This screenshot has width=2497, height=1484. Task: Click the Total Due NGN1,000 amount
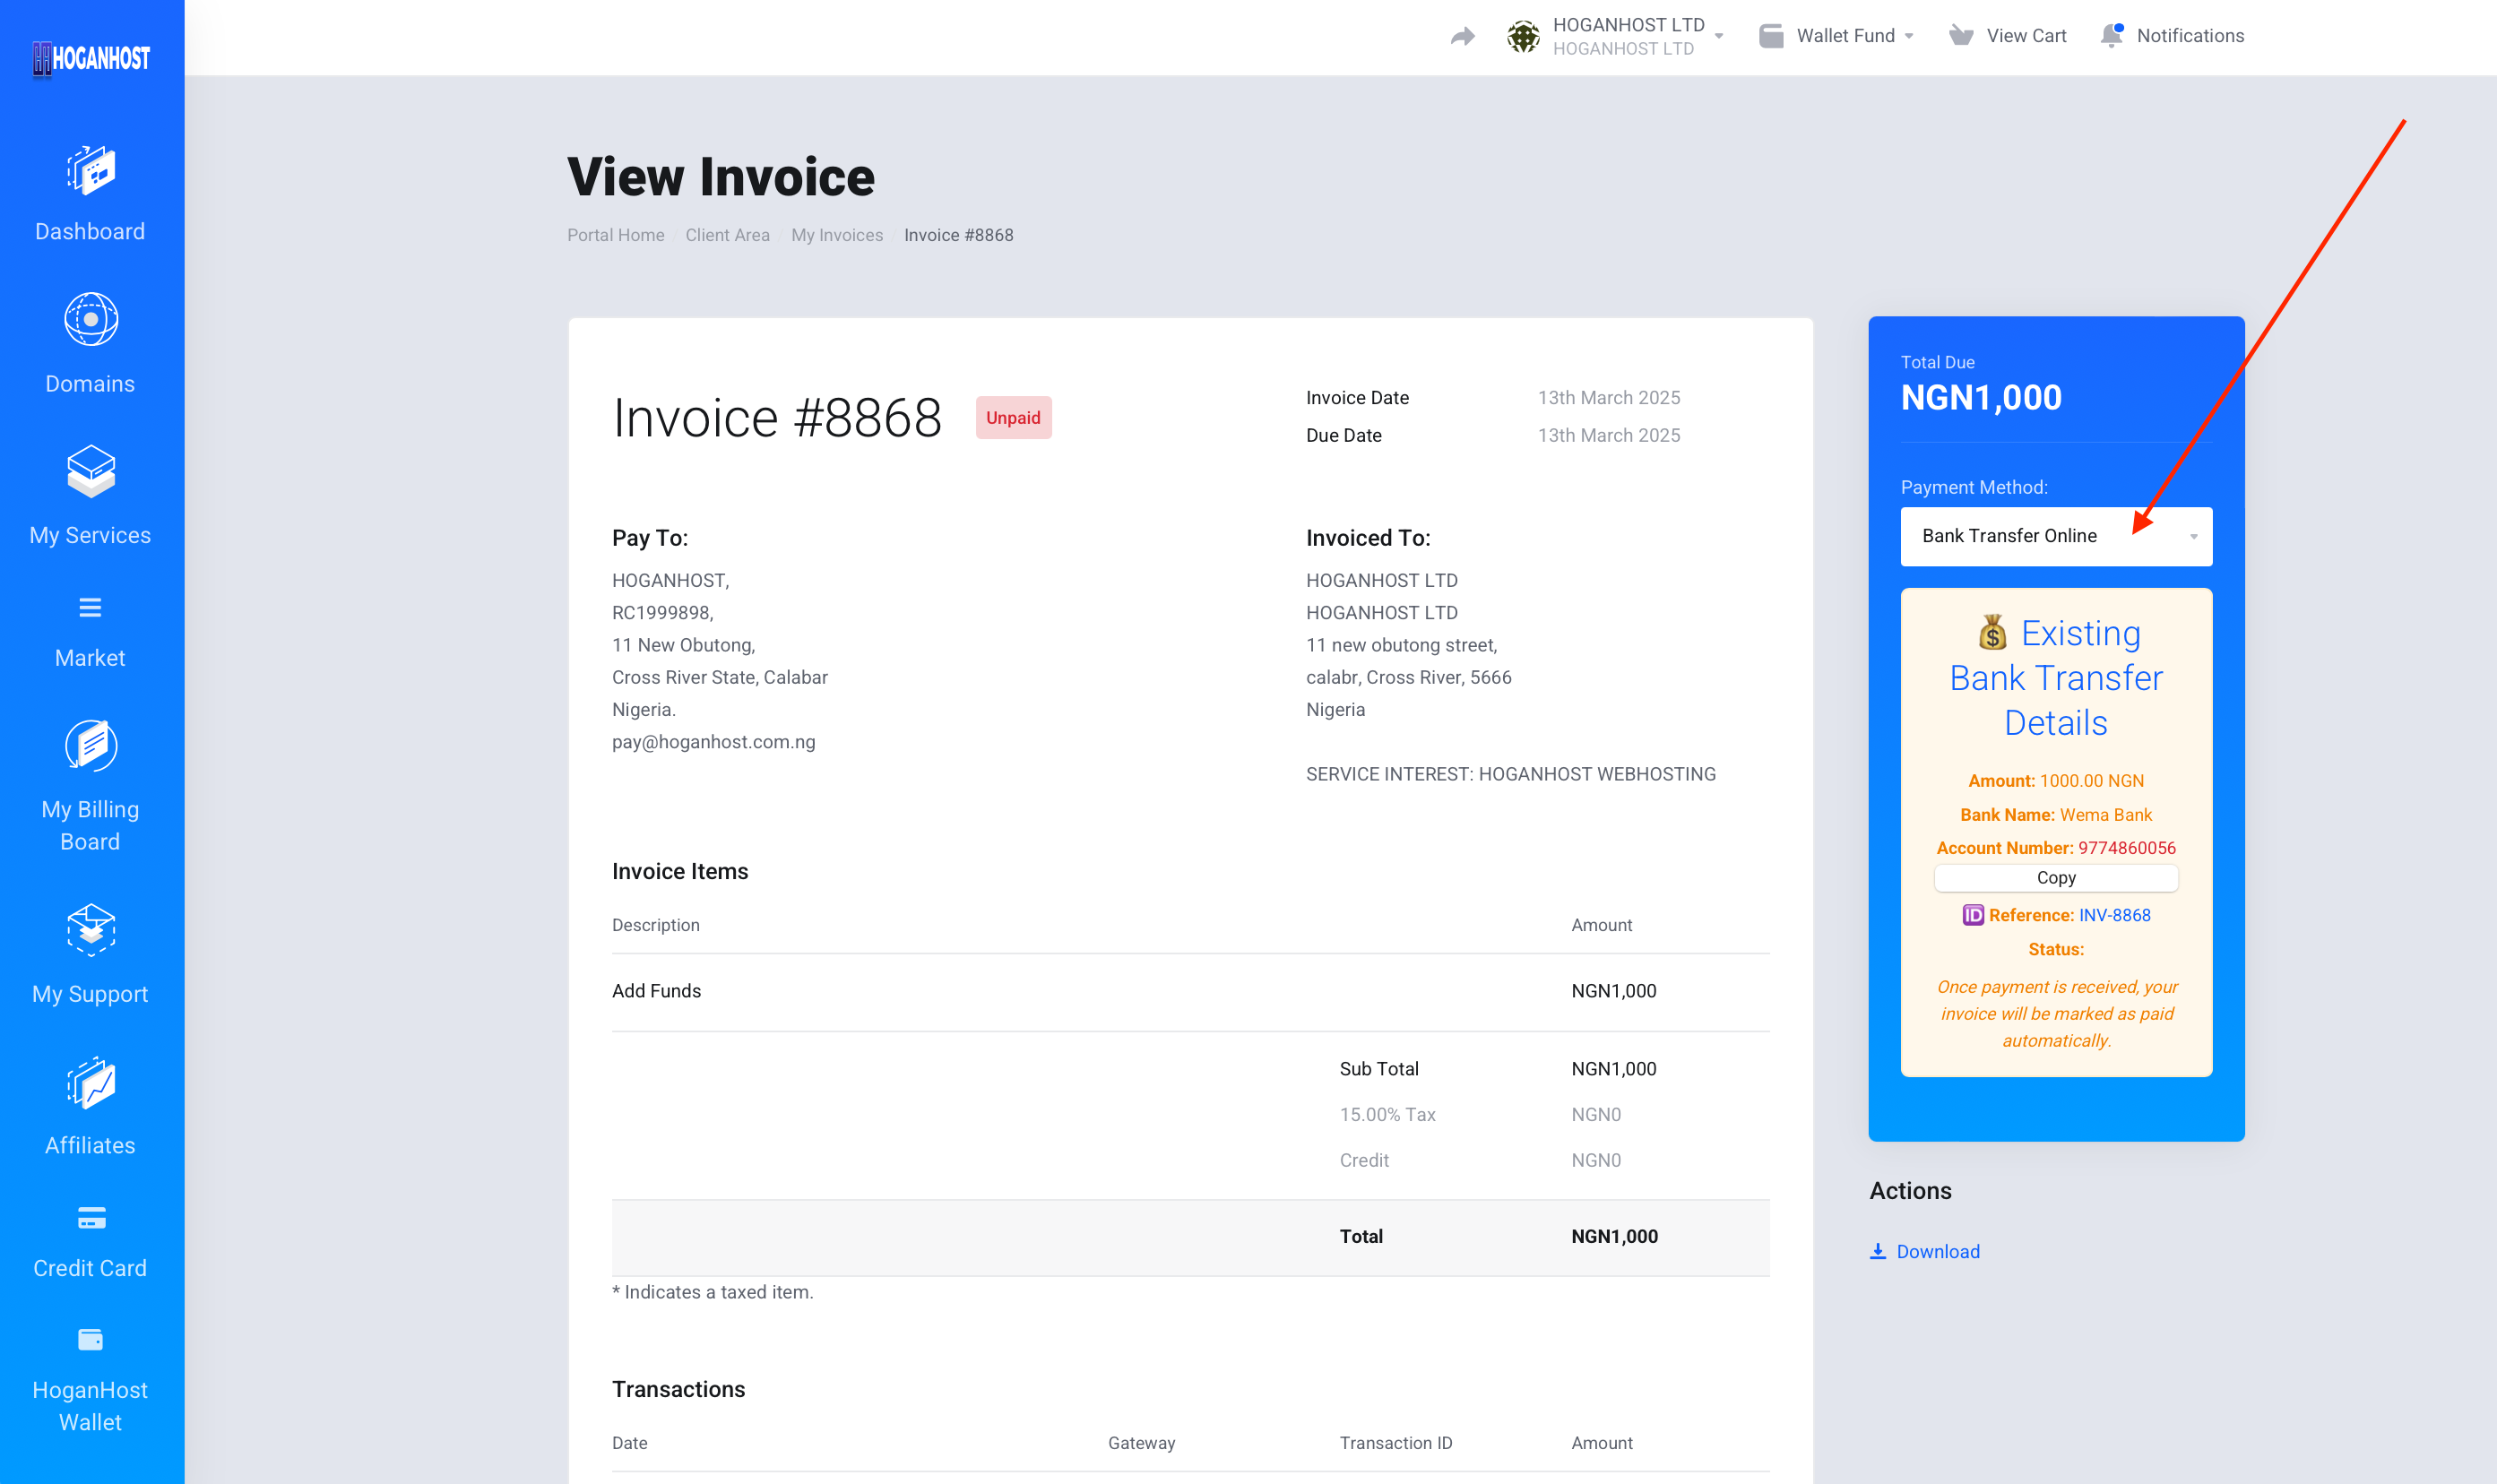[x=1980, y=397]
